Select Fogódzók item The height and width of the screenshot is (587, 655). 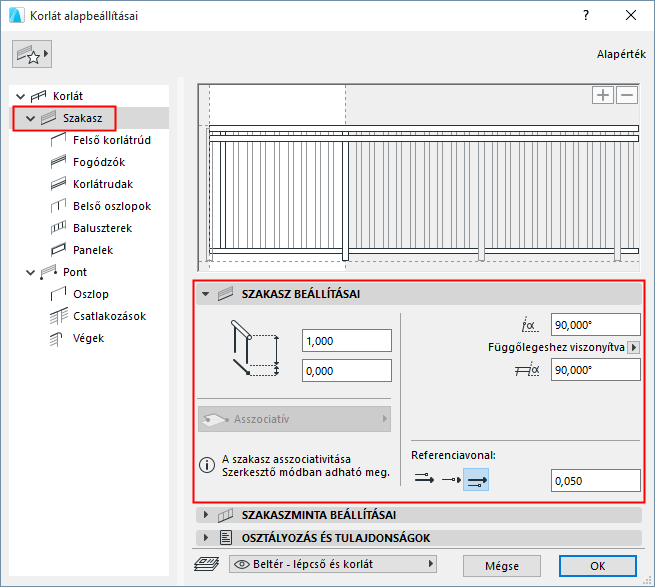(99, 162)
